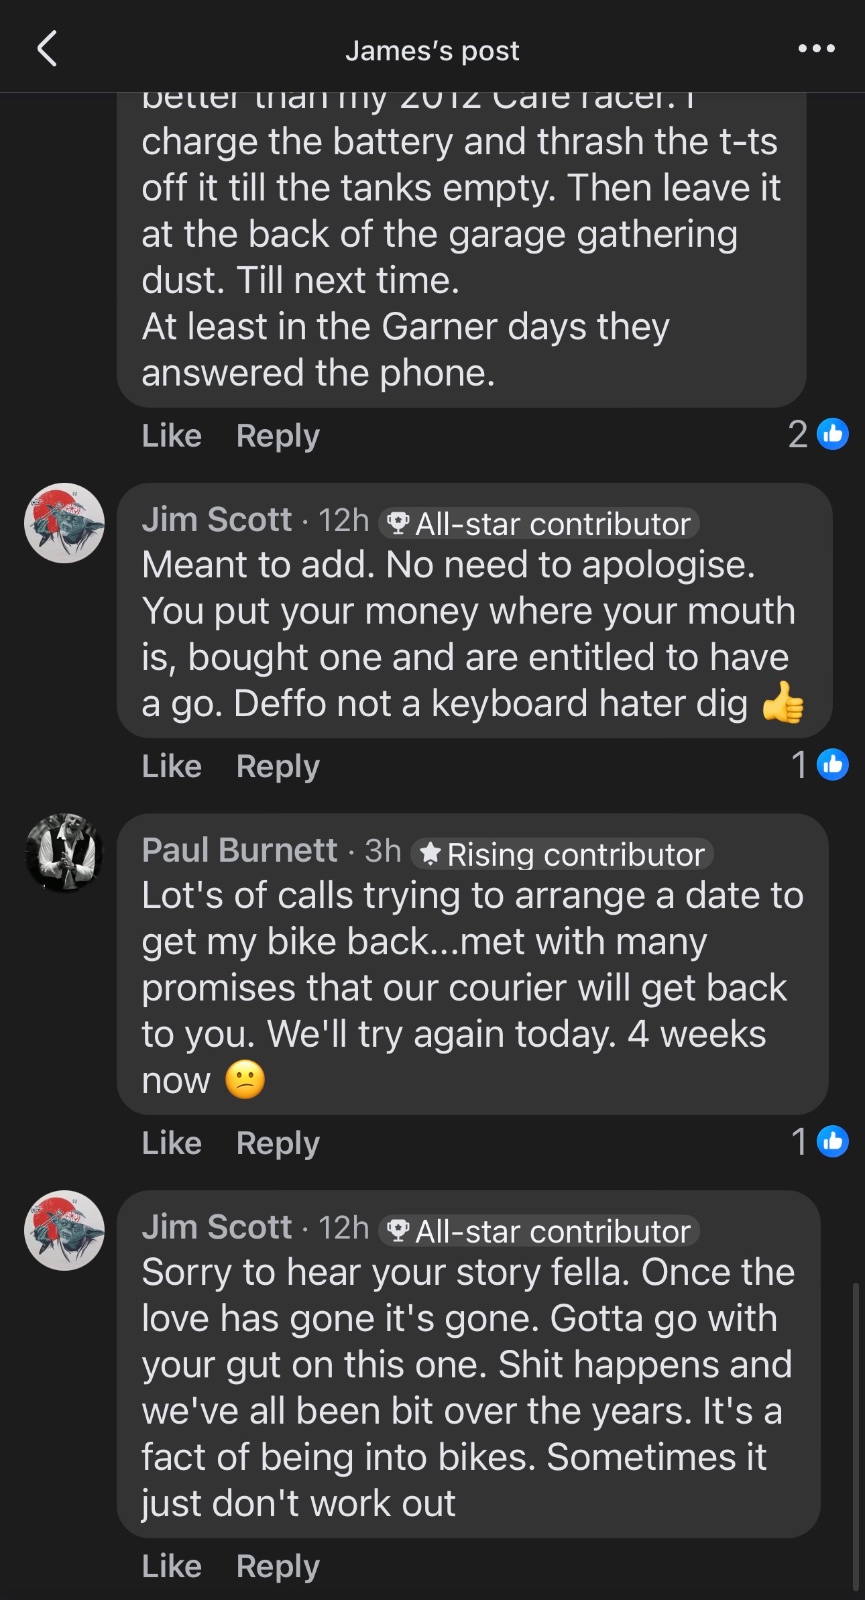Reply to Paul Burnett's courier comment
The height and width of the screenshot is (1600, 865).
[x=278, y=1143]
